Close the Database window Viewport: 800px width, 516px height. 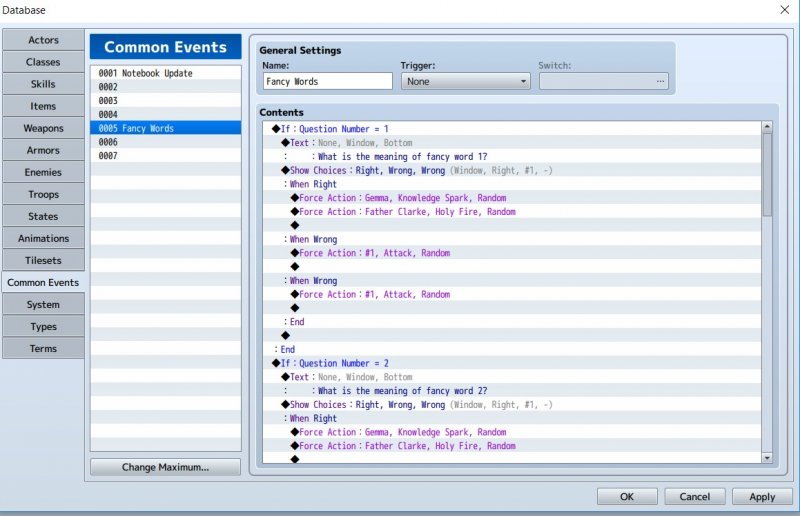[785, 10]
